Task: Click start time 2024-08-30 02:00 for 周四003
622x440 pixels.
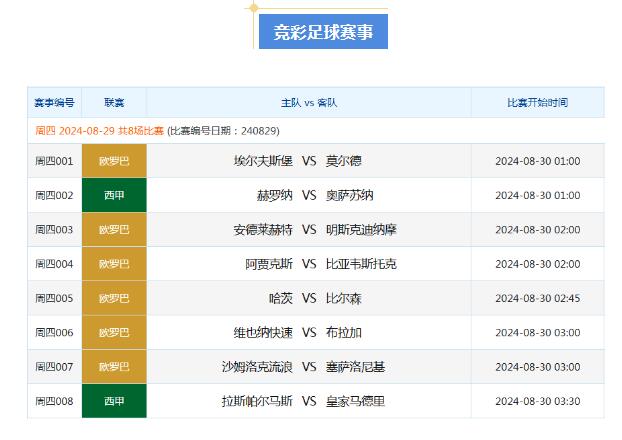Action: coord(538,230)
